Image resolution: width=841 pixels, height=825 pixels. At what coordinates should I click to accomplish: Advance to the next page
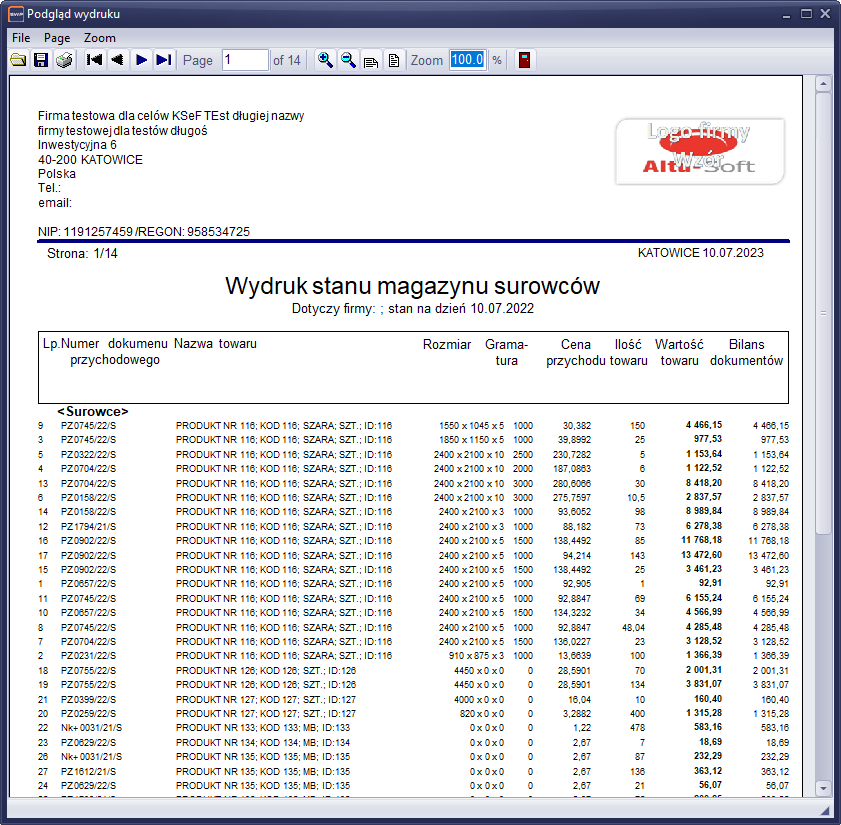(x=141, y=60)
